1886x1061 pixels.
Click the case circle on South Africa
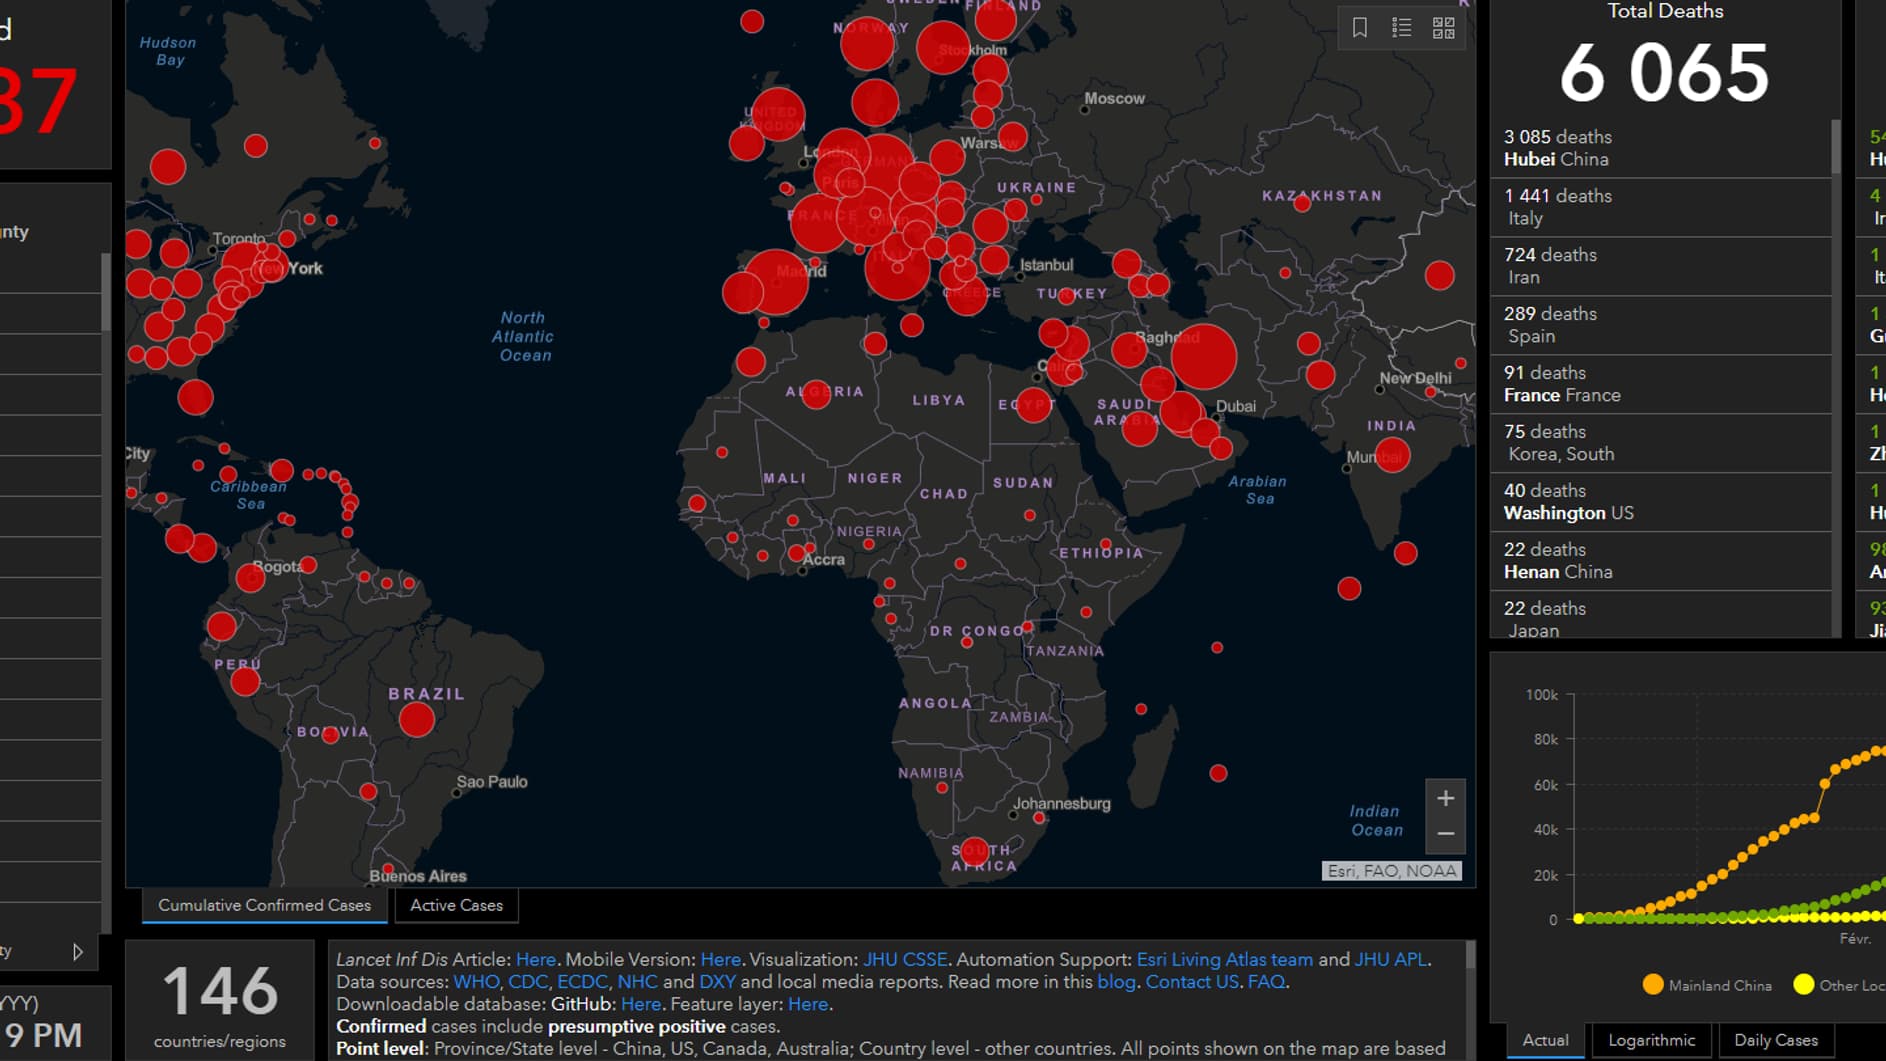click(x=974, y=852)
